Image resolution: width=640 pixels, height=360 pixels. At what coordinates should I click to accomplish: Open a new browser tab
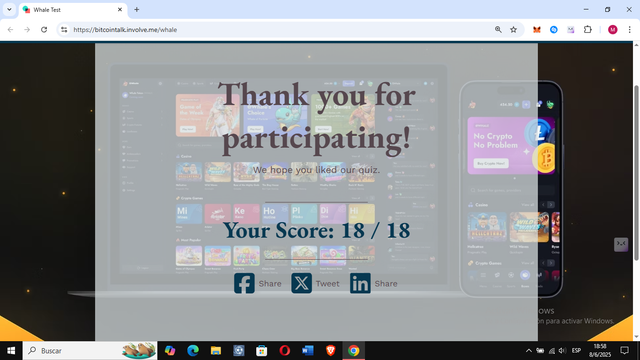point(137,9)
